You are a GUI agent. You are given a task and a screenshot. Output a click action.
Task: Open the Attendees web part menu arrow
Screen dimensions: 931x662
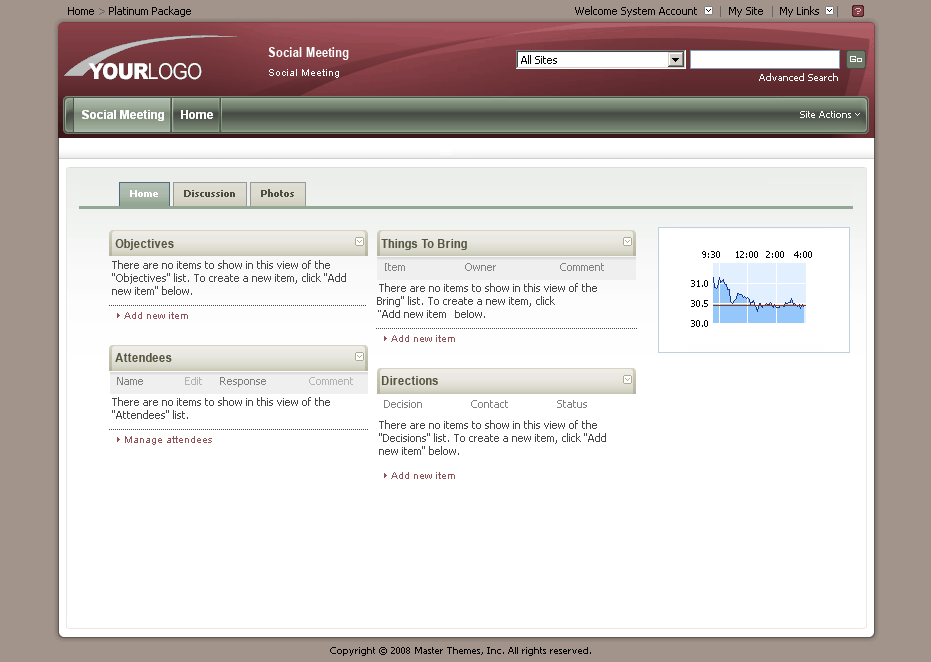tap(360, 356)
